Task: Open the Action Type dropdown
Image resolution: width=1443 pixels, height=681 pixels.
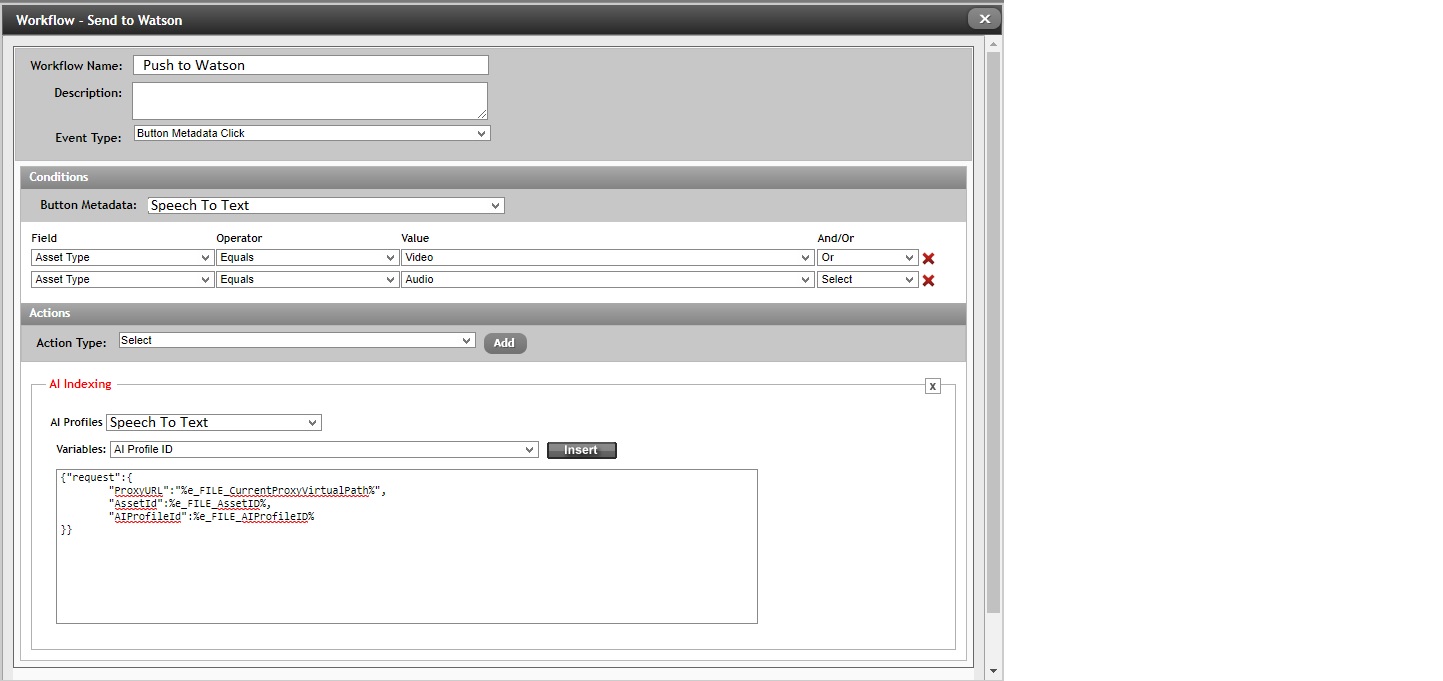Action: click(x=296, y=341)
